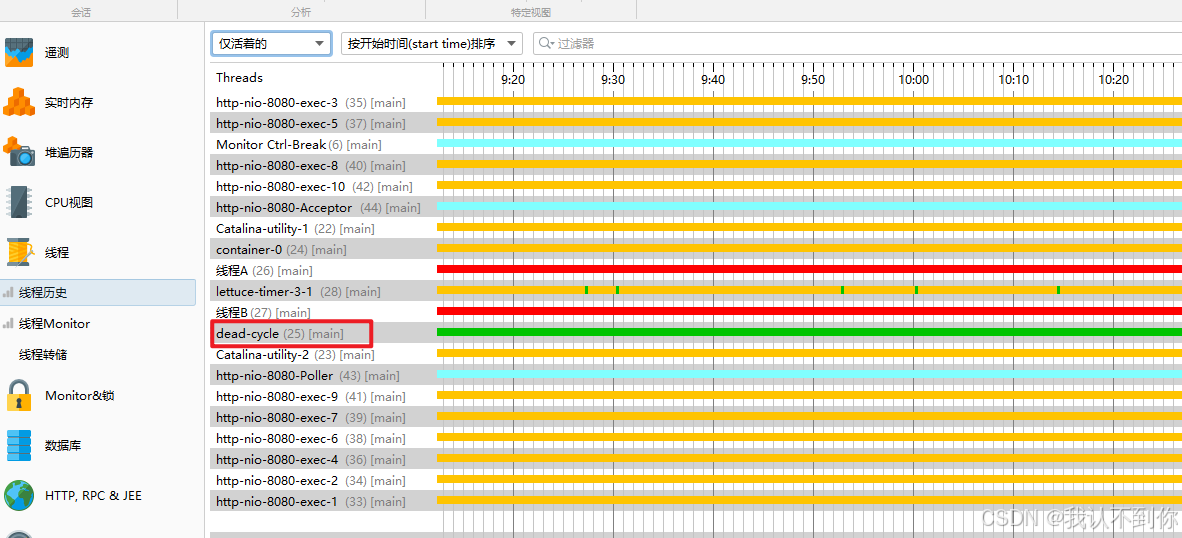
Task: Select the 线程历史 view
Action: 98,293
